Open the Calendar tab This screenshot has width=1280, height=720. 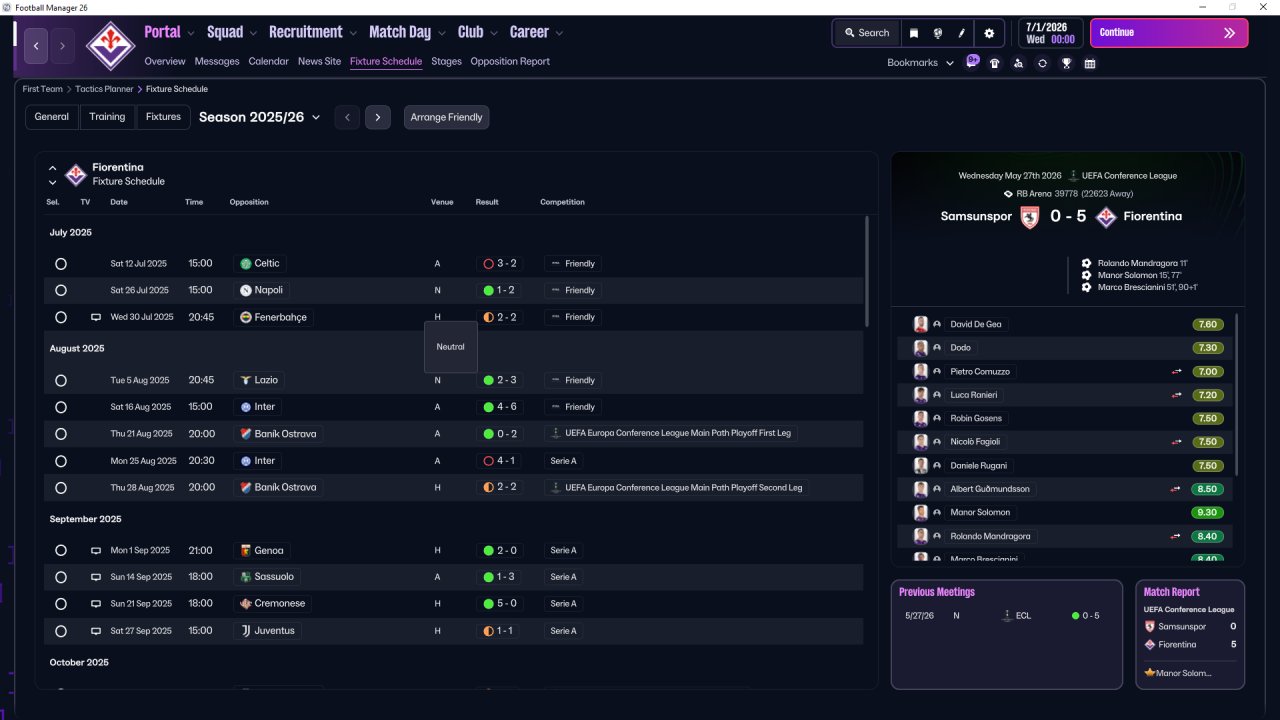269,61
